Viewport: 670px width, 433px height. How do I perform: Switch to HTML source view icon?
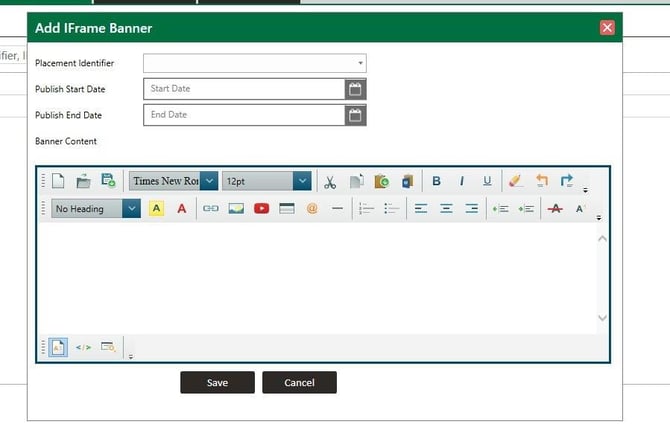[84, 347]
